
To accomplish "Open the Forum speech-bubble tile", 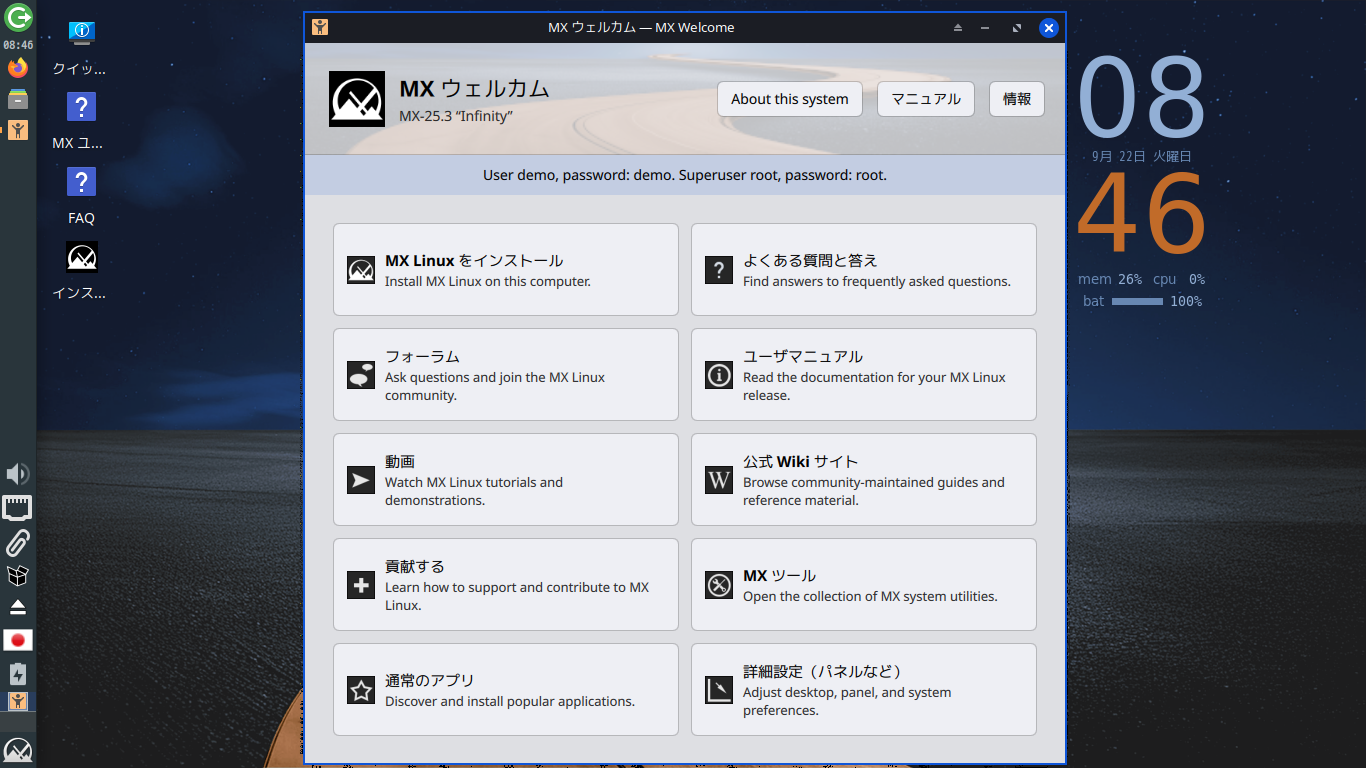I will 506,375.
